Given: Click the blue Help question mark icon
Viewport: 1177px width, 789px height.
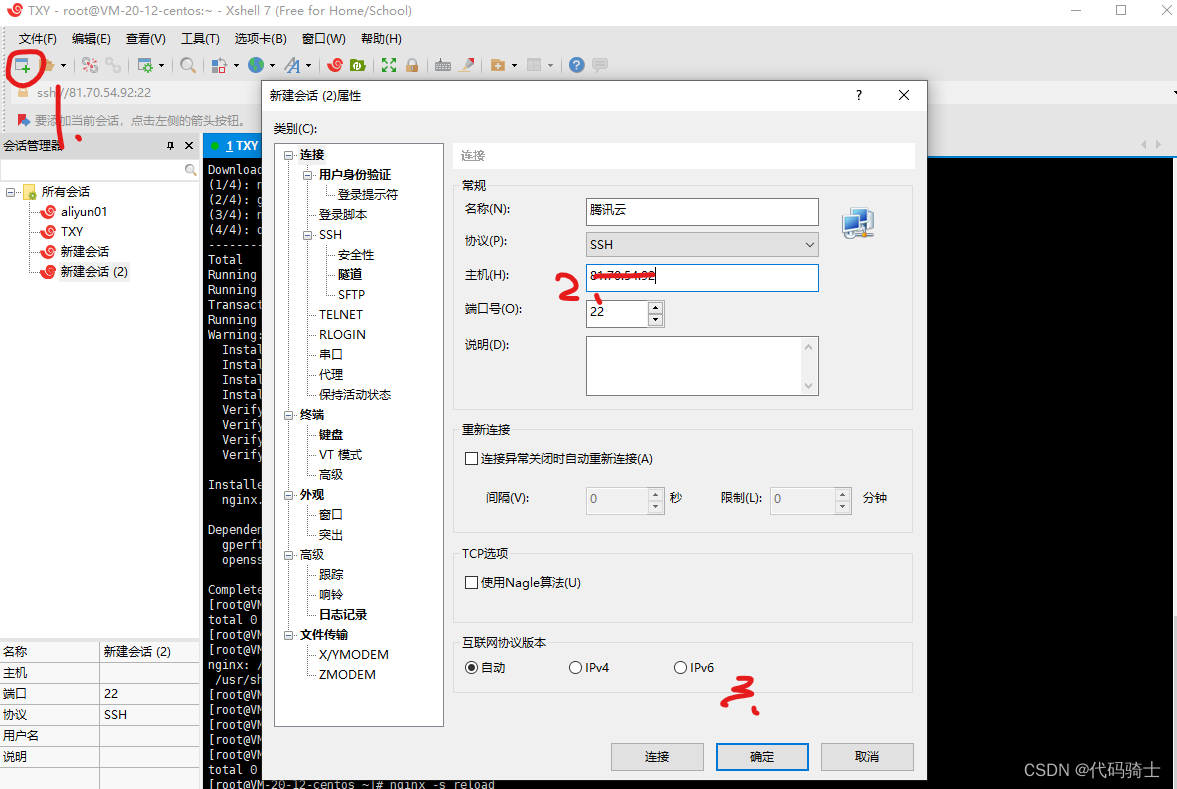Looking at the screenshot, I should click(x=576, y=65).
